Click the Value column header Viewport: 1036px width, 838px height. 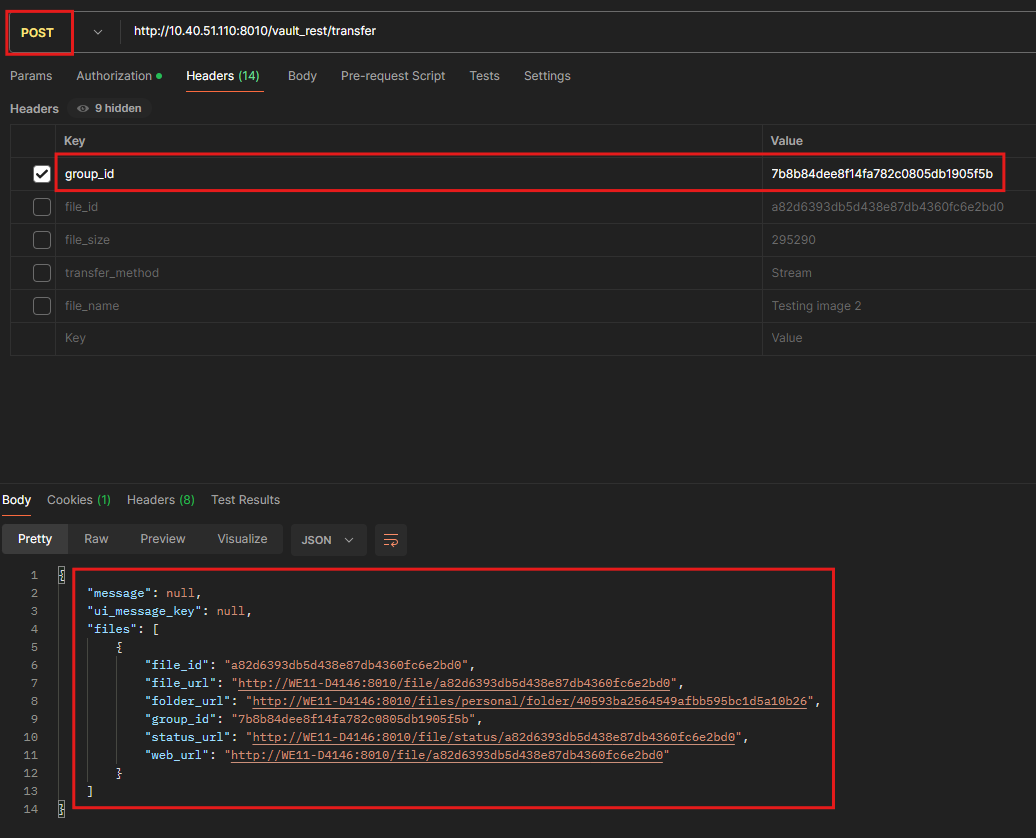(786, 141)
